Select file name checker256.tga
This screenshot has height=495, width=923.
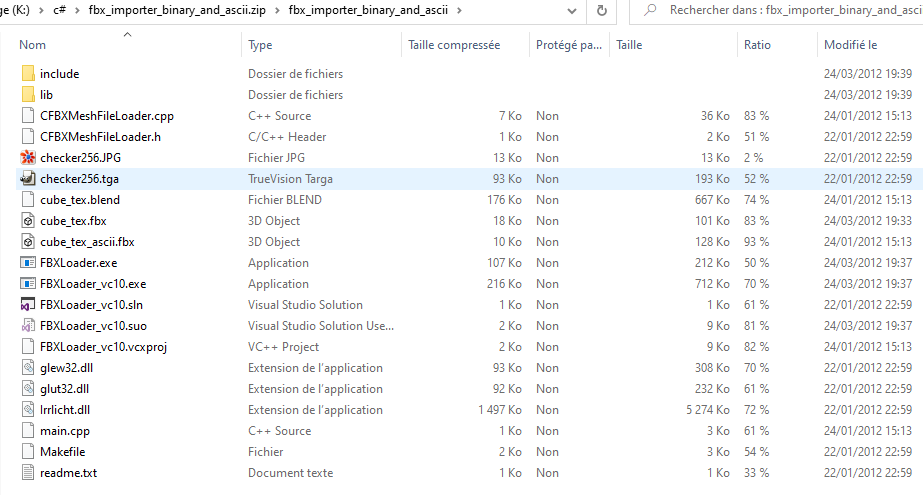coord(79,179)
